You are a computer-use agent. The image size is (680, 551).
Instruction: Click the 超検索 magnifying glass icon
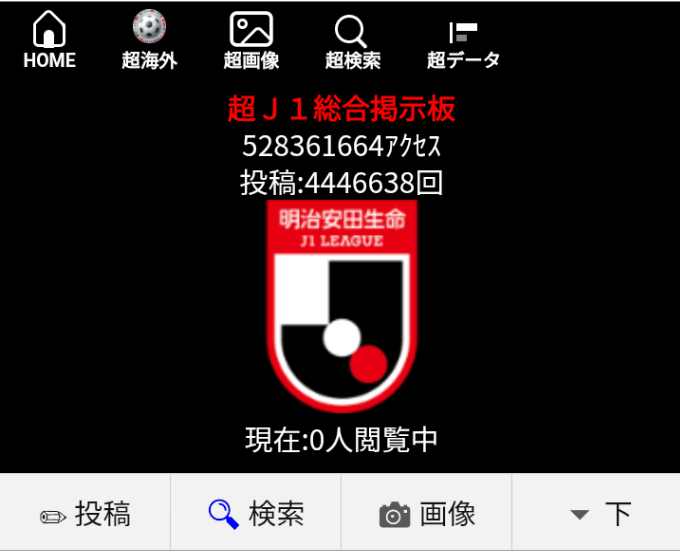(x=352, y=30)
